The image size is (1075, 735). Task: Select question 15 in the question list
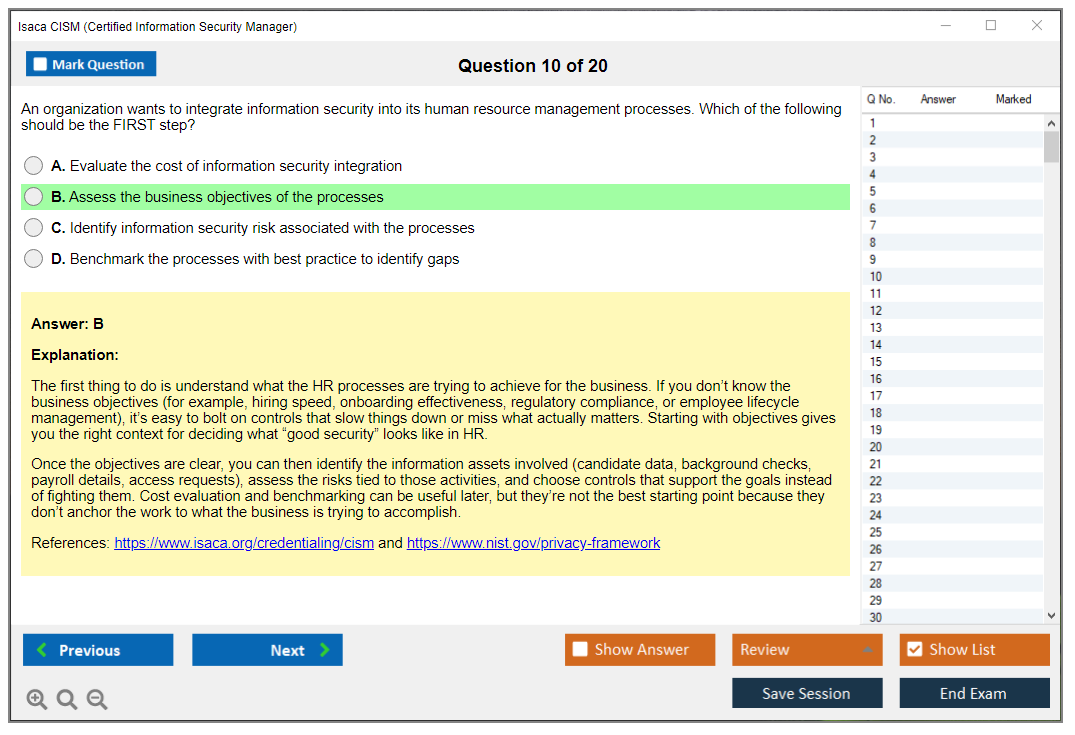tap(950, 361)
